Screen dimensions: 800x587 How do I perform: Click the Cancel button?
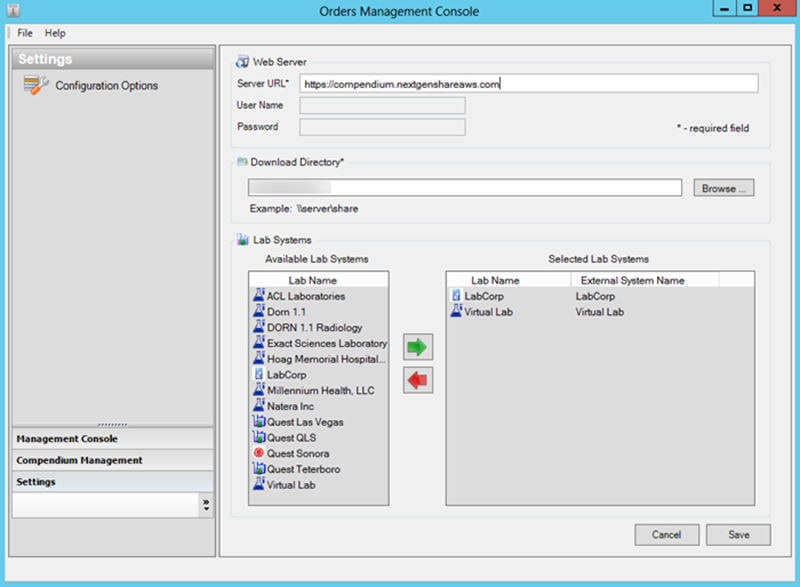(666, 534)
